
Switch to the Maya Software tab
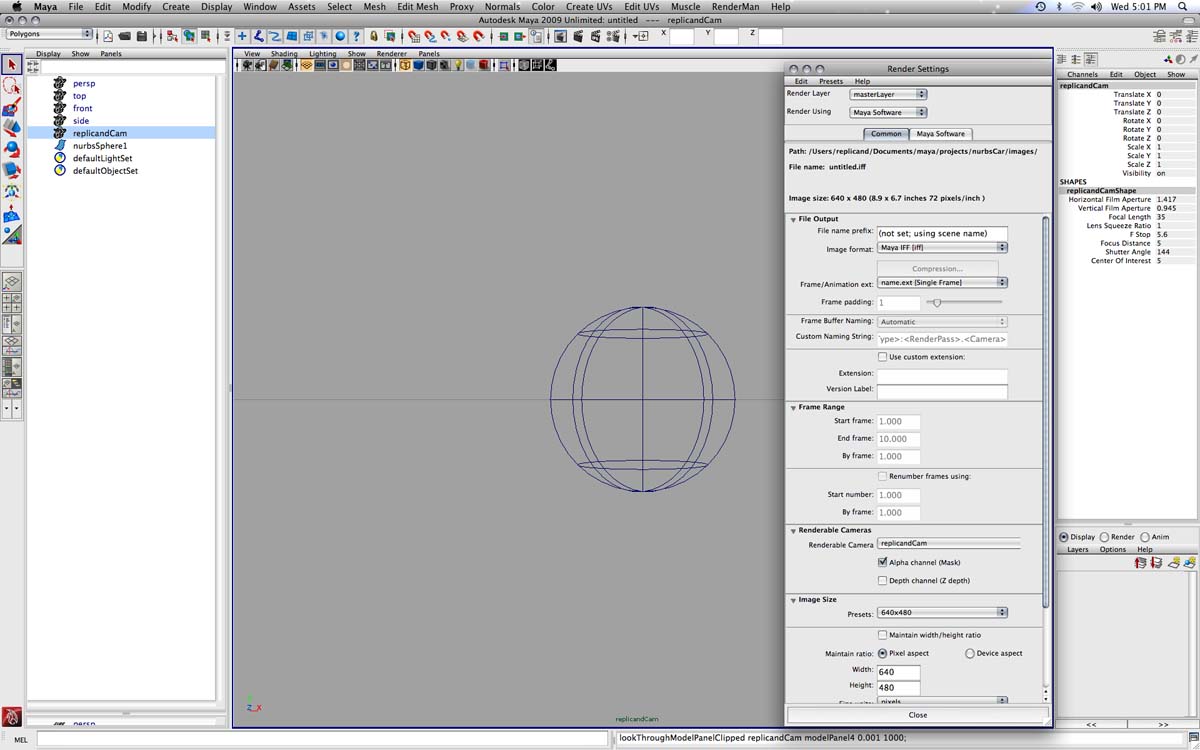pyautogui.click(x=940, y=134)
